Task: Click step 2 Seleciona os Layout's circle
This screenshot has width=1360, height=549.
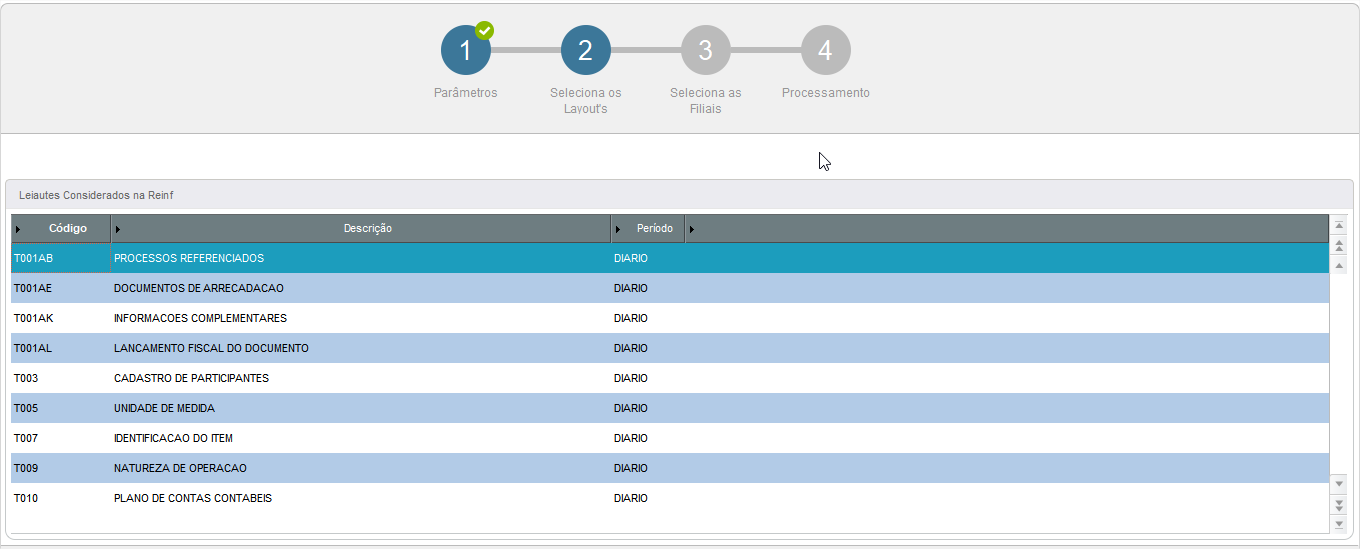Action: pyautogui.click(x=586, y=50)
